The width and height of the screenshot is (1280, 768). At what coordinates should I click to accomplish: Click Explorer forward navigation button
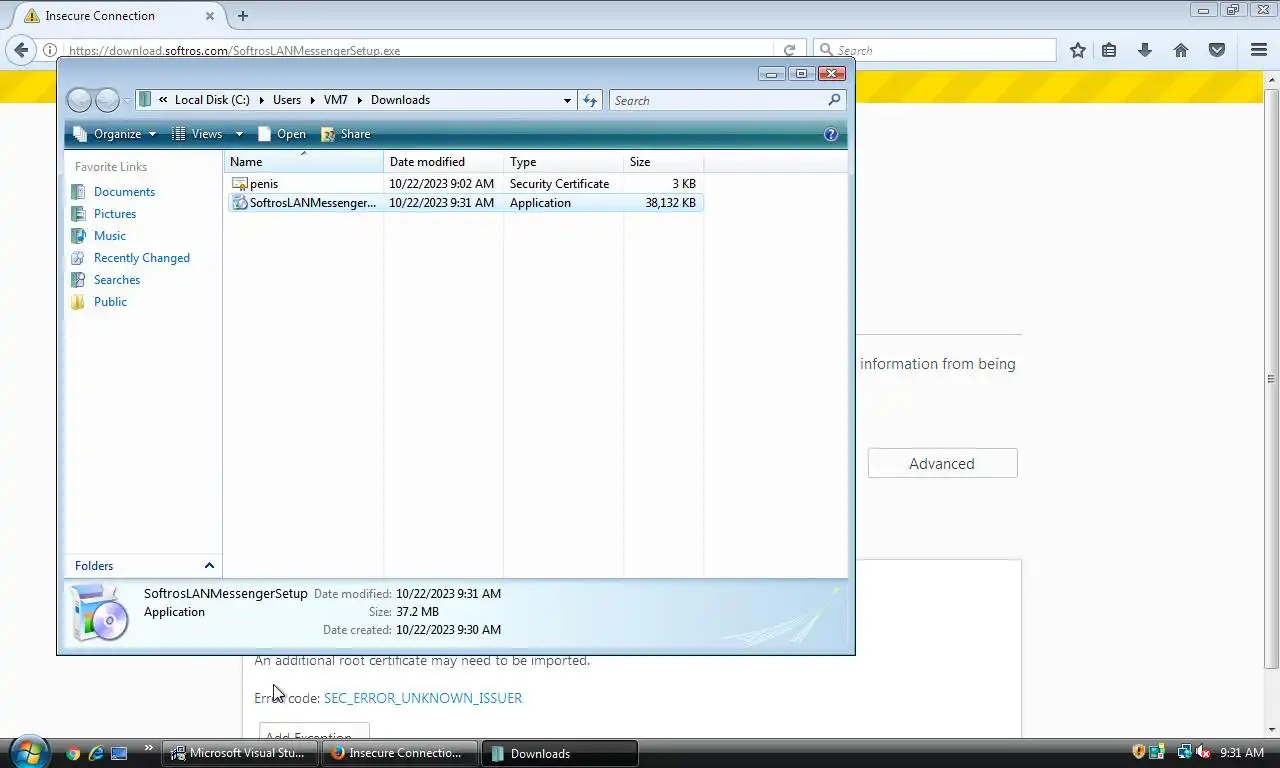point(106,100)
